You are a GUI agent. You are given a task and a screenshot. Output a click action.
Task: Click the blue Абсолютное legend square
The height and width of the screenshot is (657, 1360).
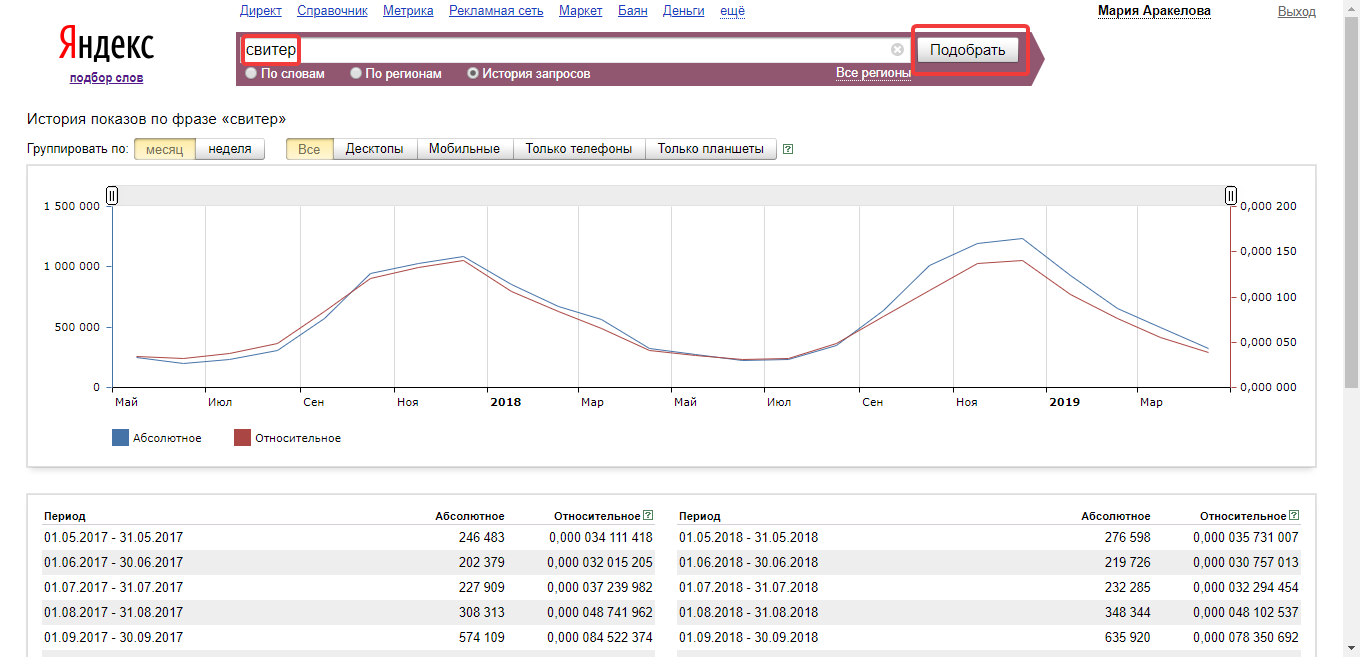(120, 438)
